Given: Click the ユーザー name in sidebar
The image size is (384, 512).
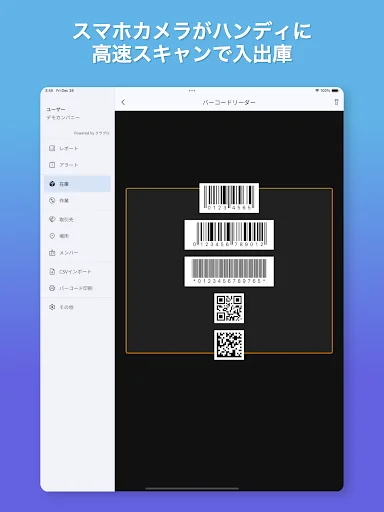Looking at the screenshot, I should 56,110.
